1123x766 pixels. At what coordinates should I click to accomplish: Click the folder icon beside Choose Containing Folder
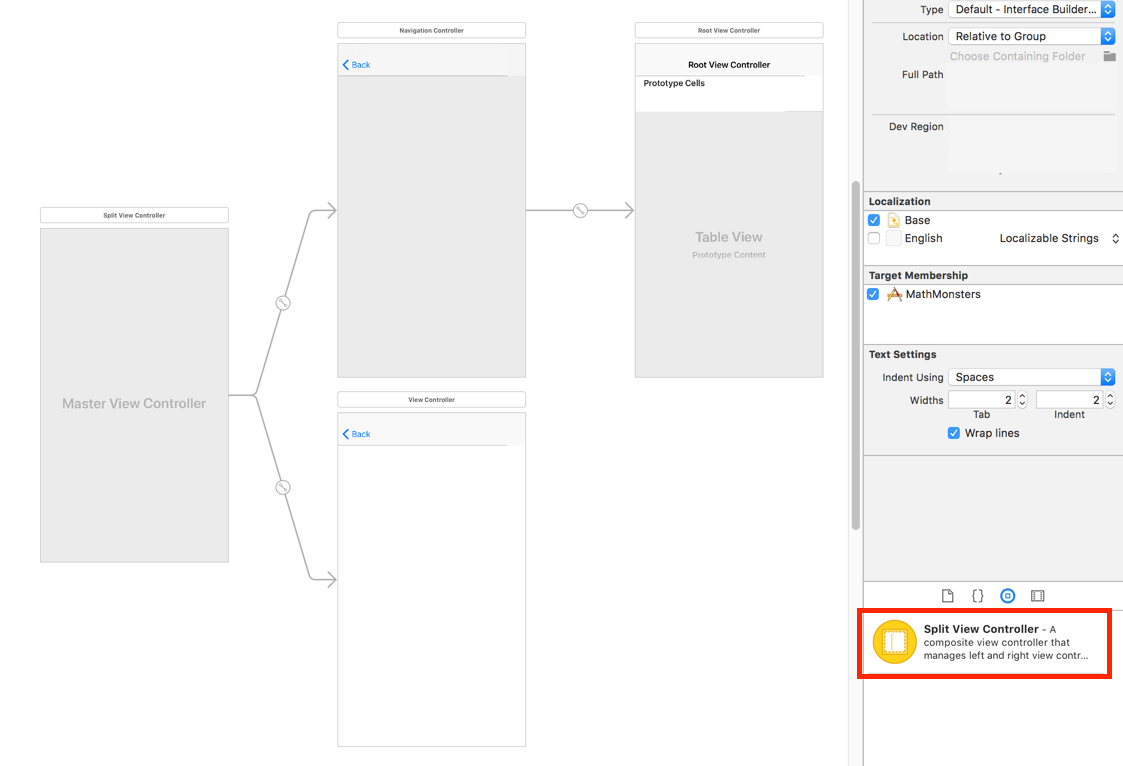(1109, 56)
